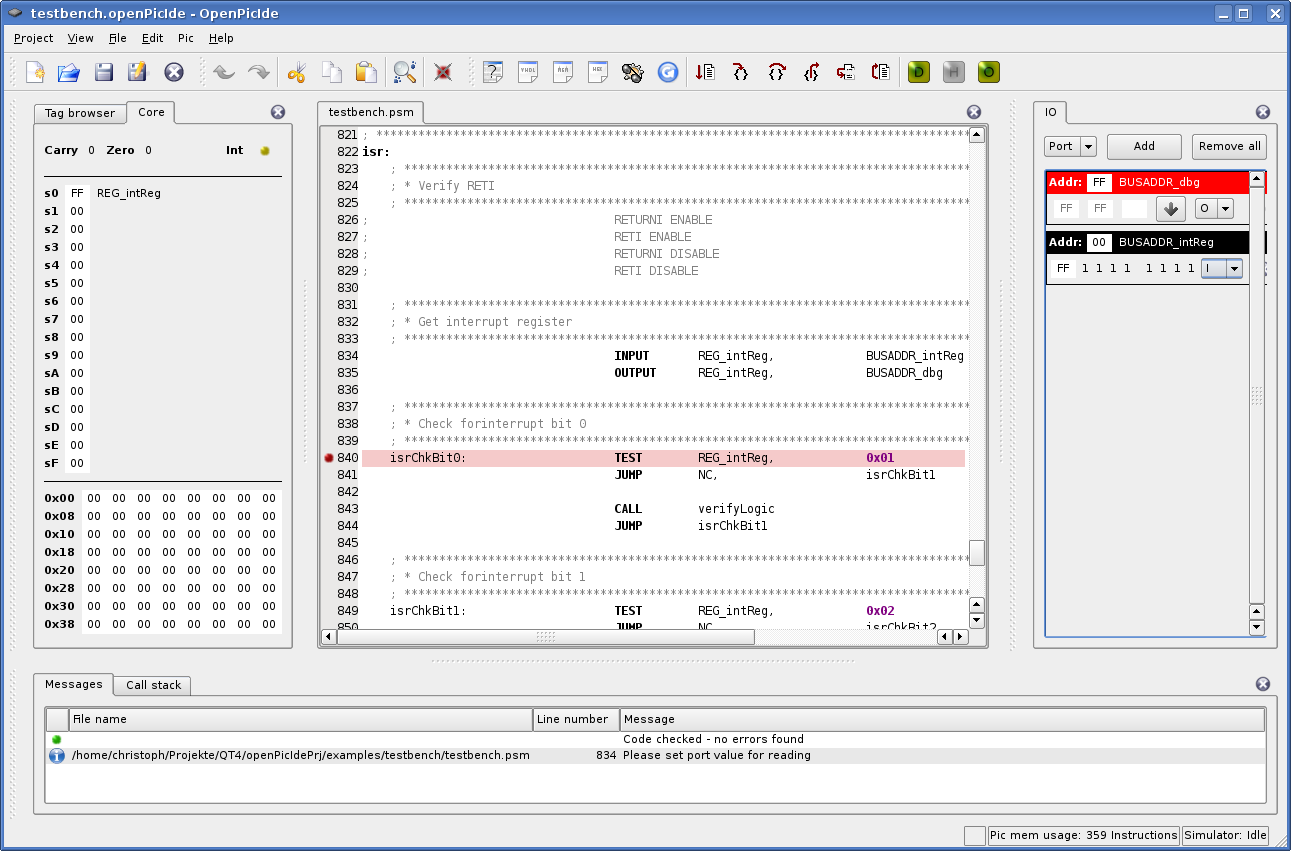Open the Help menu

coord(221,38)
